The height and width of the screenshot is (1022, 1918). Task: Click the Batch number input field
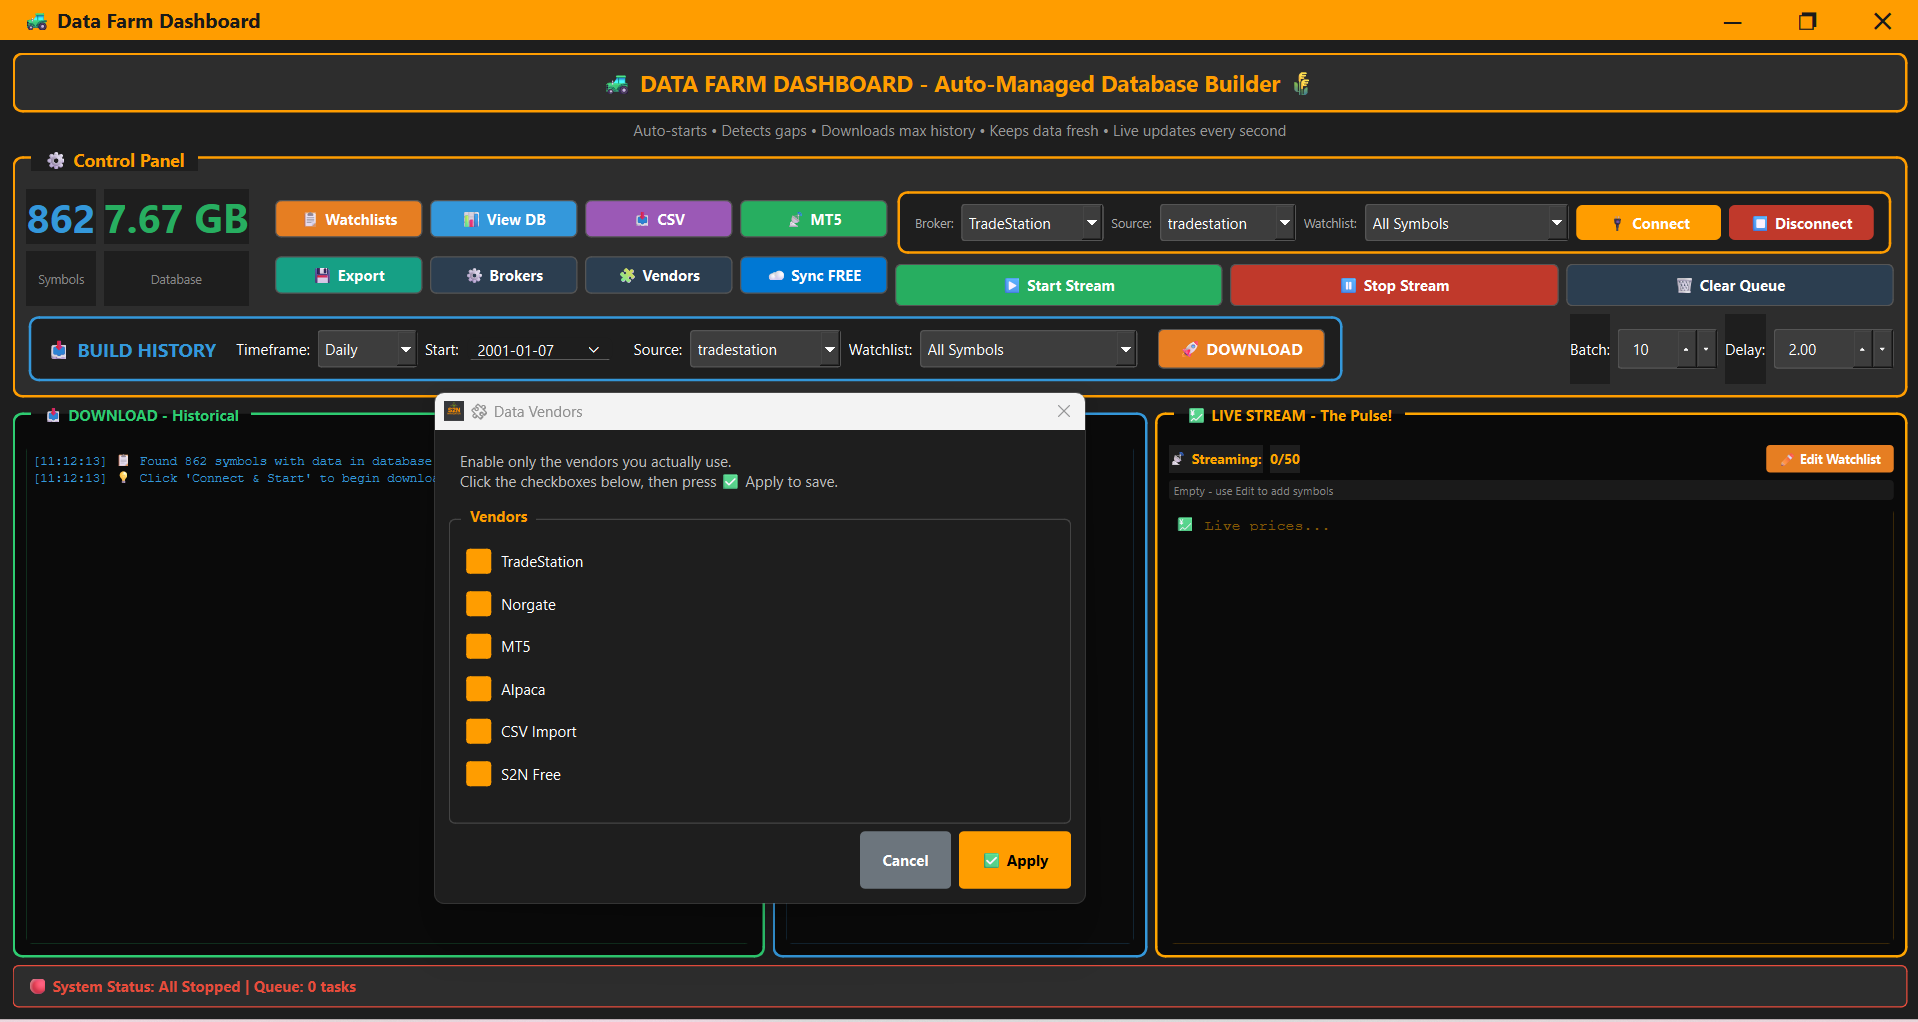(1647, 349)
